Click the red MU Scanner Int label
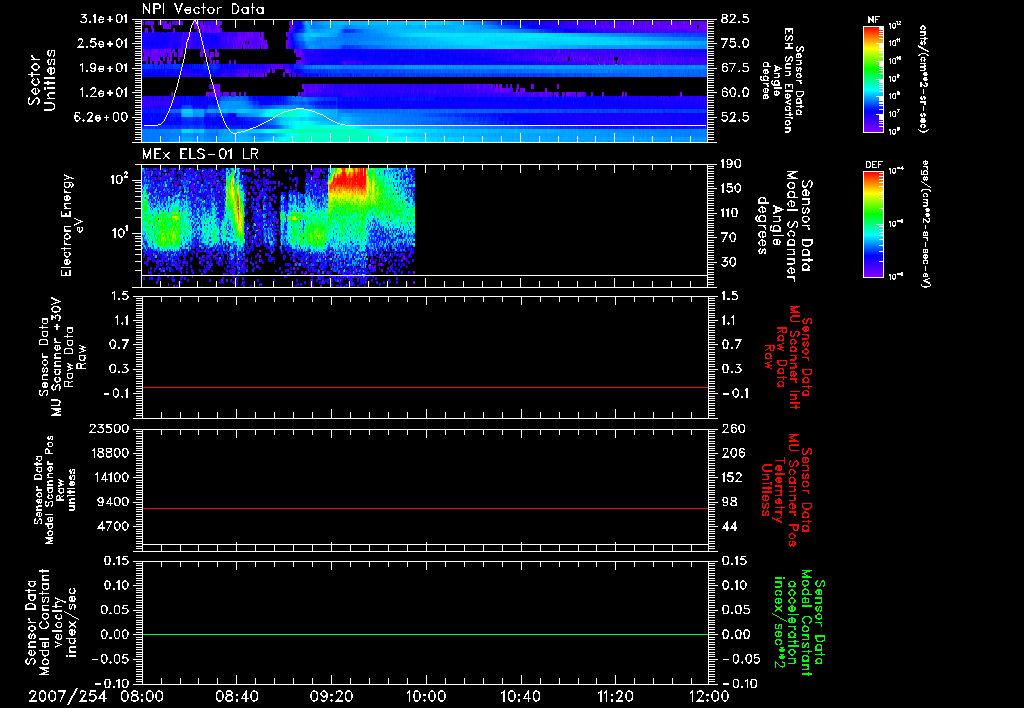1024x708 pixels. 787,357
